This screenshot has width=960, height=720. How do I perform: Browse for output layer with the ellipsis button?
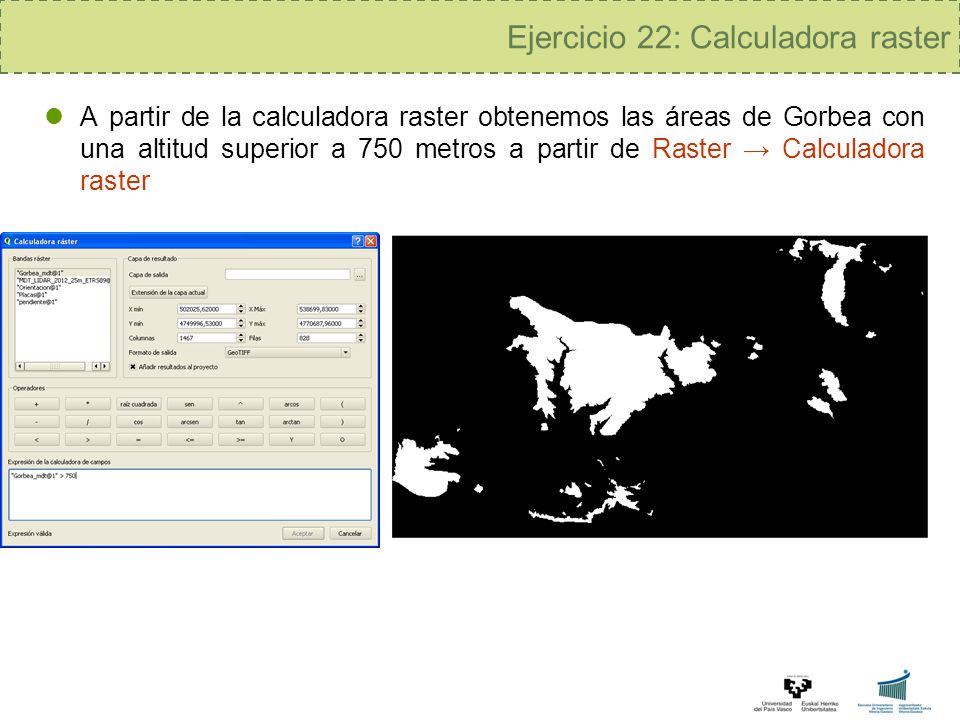coord(359,275)
